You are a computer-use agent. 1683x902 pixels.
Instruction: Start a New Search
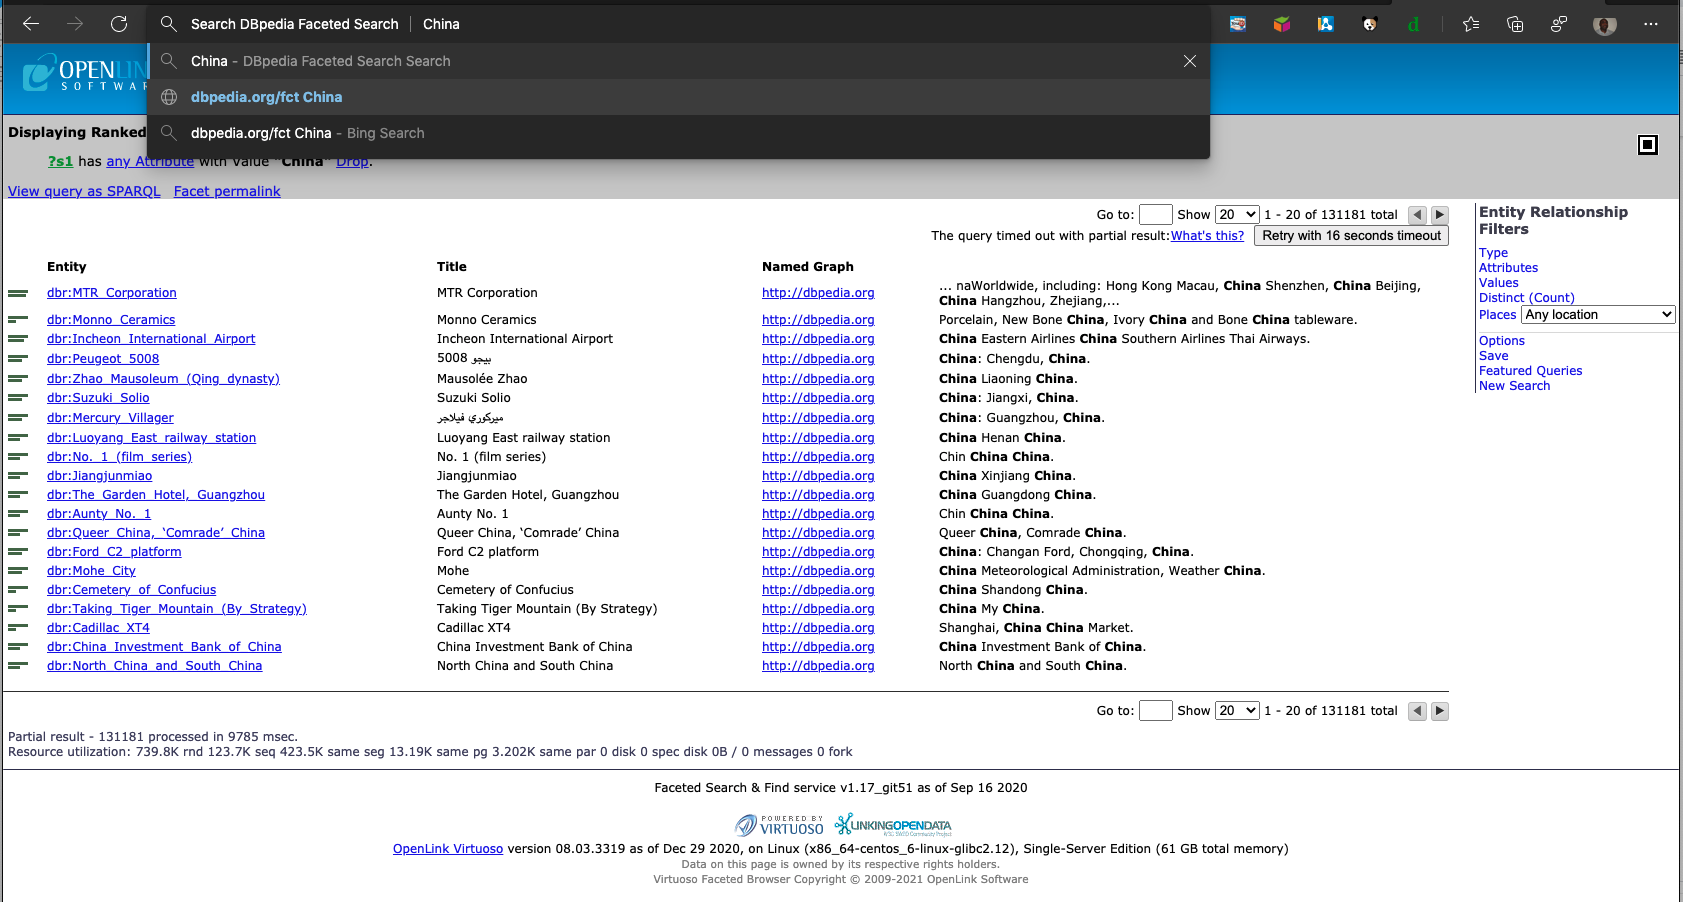click(1514, 386)
